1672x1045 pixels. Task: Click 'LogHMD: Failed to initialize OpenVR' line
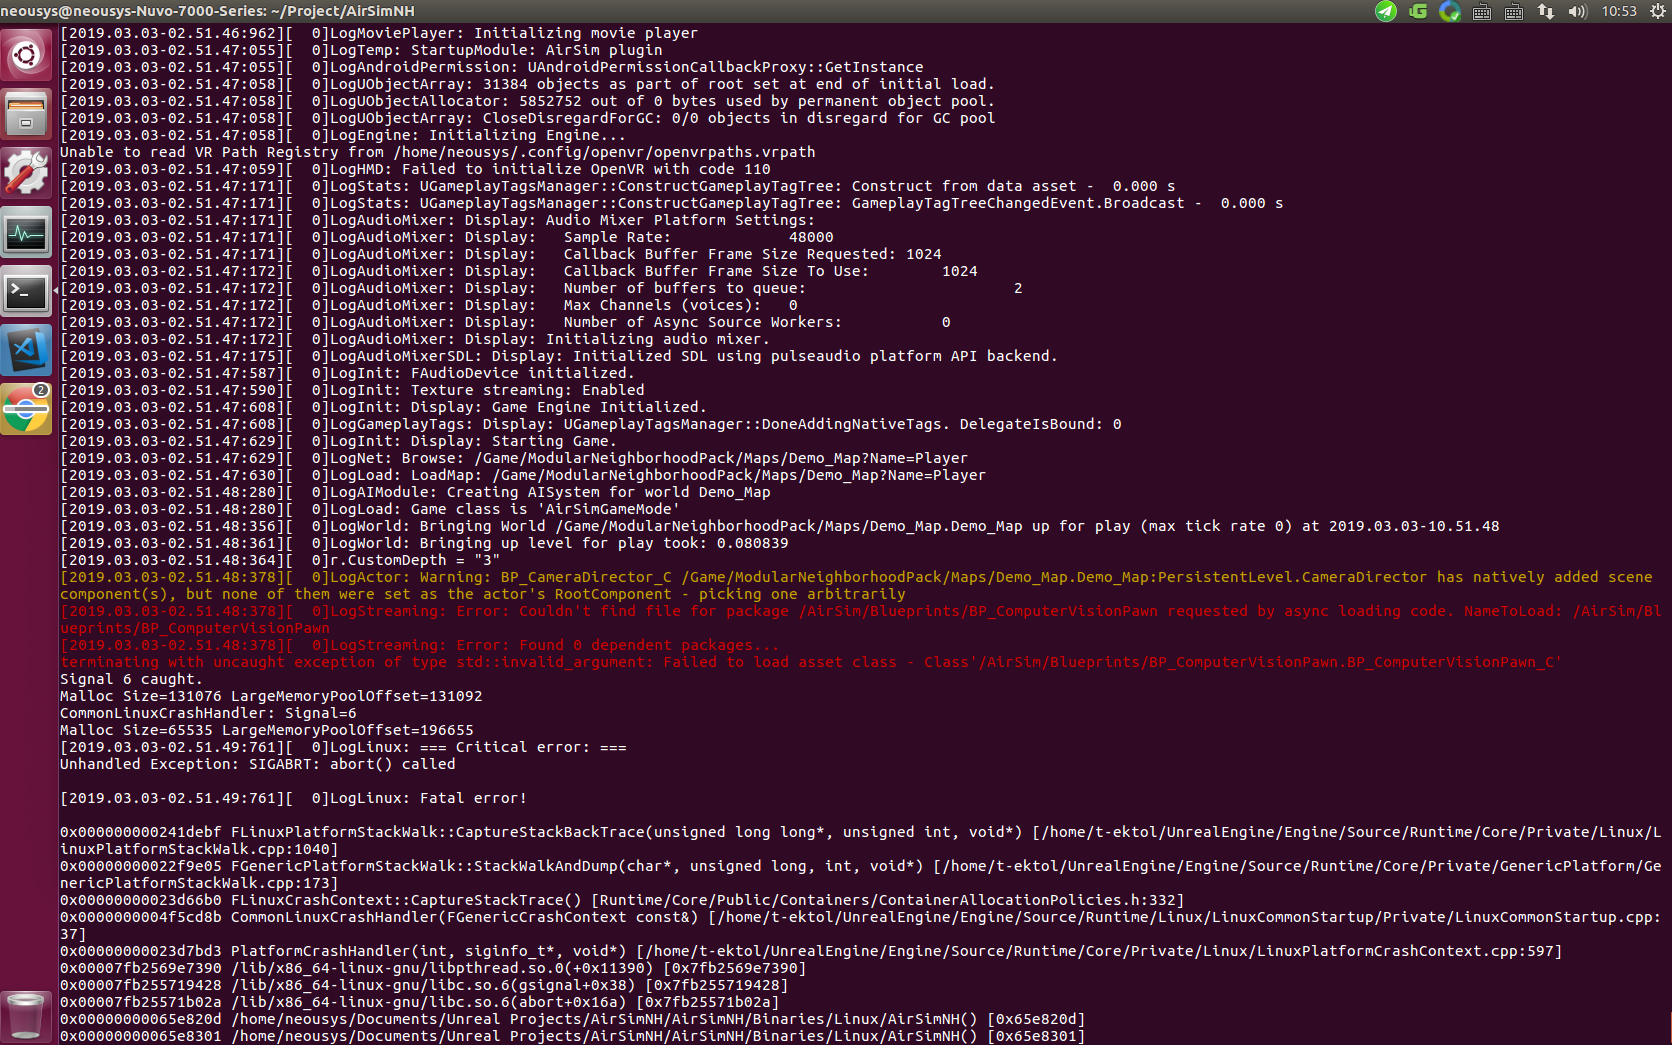415,169
